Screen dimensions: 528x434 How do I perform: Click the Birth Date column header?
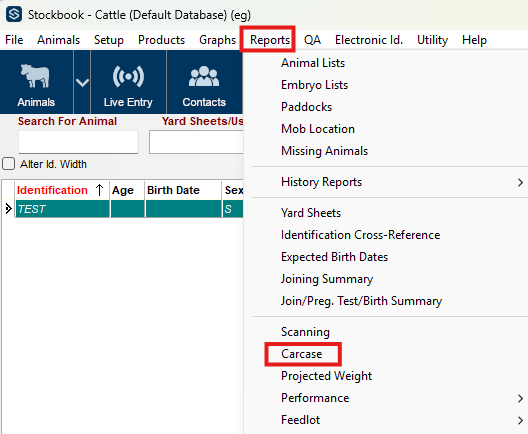click(173, 190)
